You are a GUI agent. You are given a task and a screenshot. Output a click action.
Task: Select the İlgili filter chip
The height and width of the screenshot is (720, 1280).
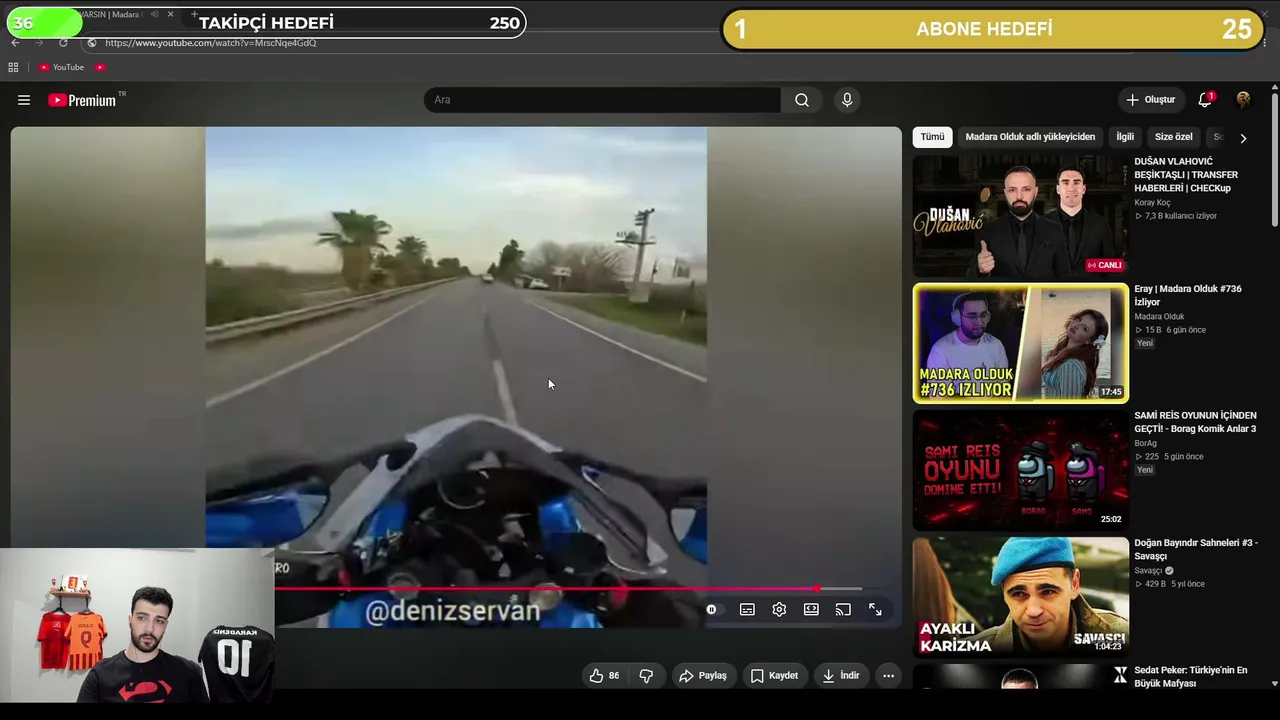coord(1125,137)
